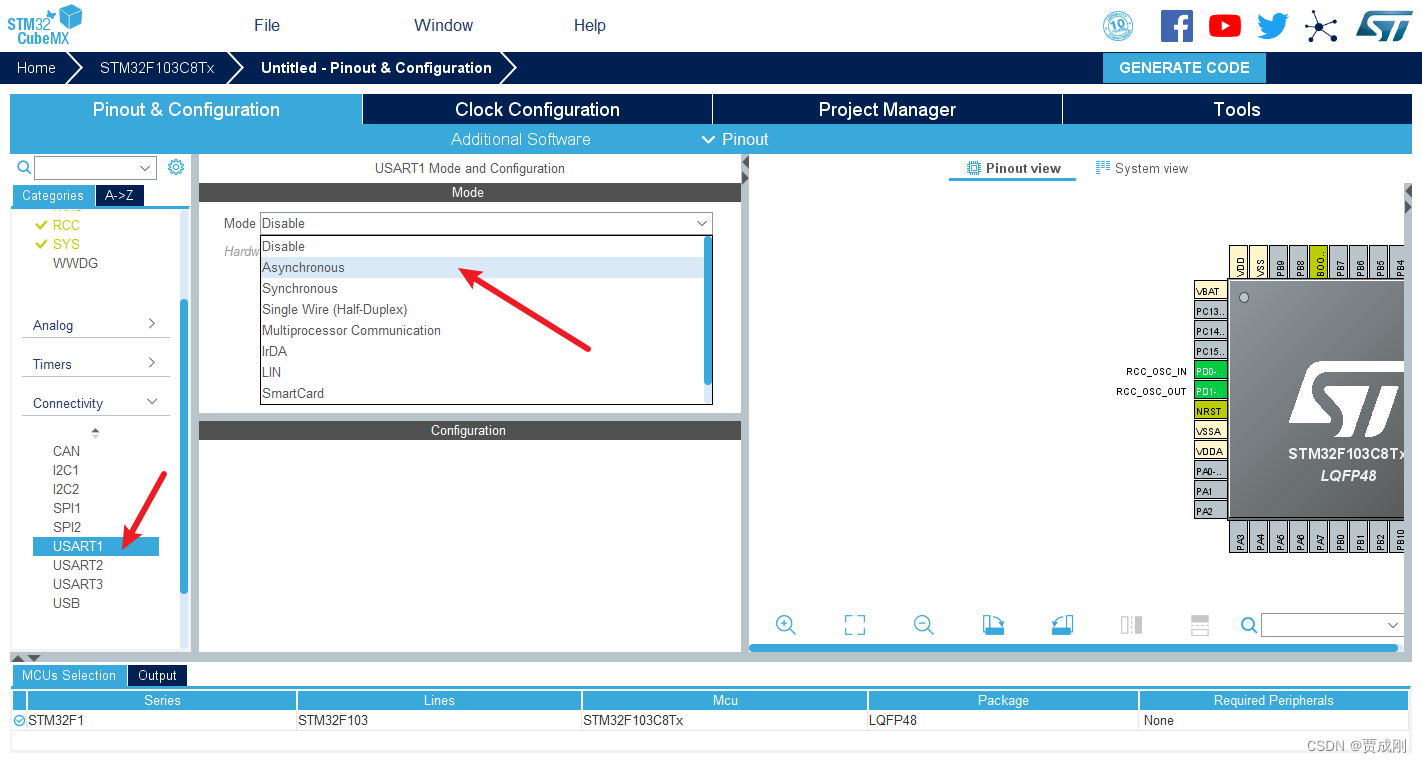Zoom in on the pinout view

(x=786, y=625)
